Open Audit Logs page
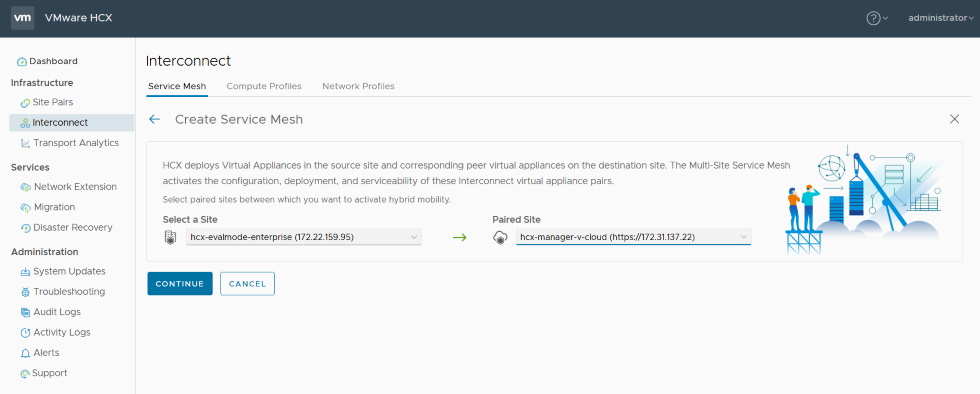The image size is (980, 394). (57, 312)
